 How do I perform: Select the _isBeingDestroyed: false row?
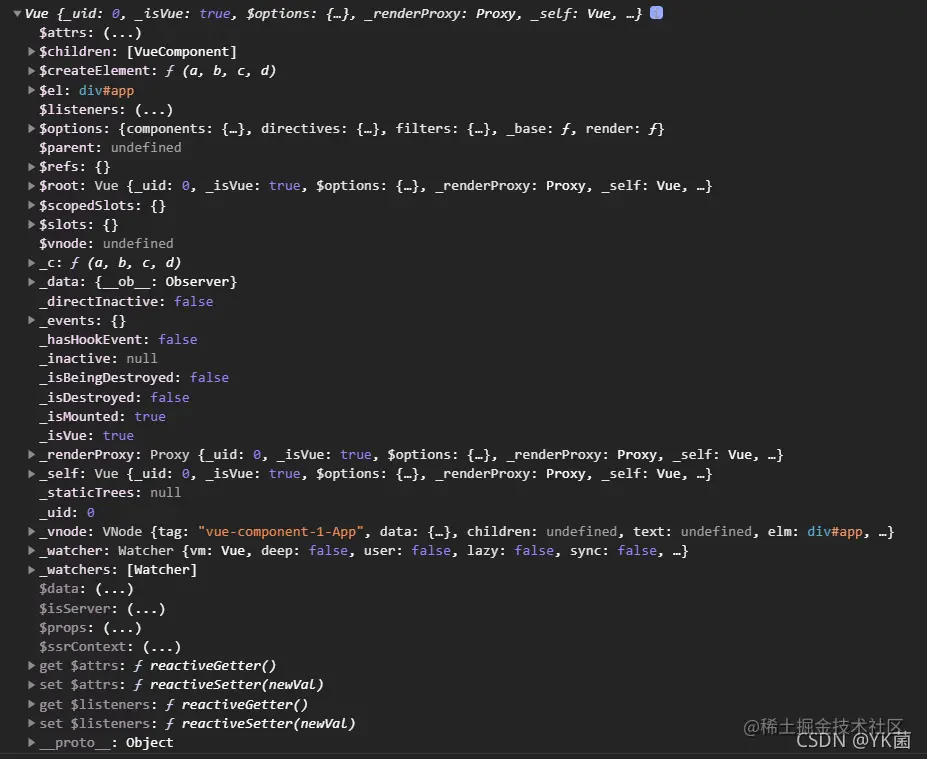click(x=134, y=378)
